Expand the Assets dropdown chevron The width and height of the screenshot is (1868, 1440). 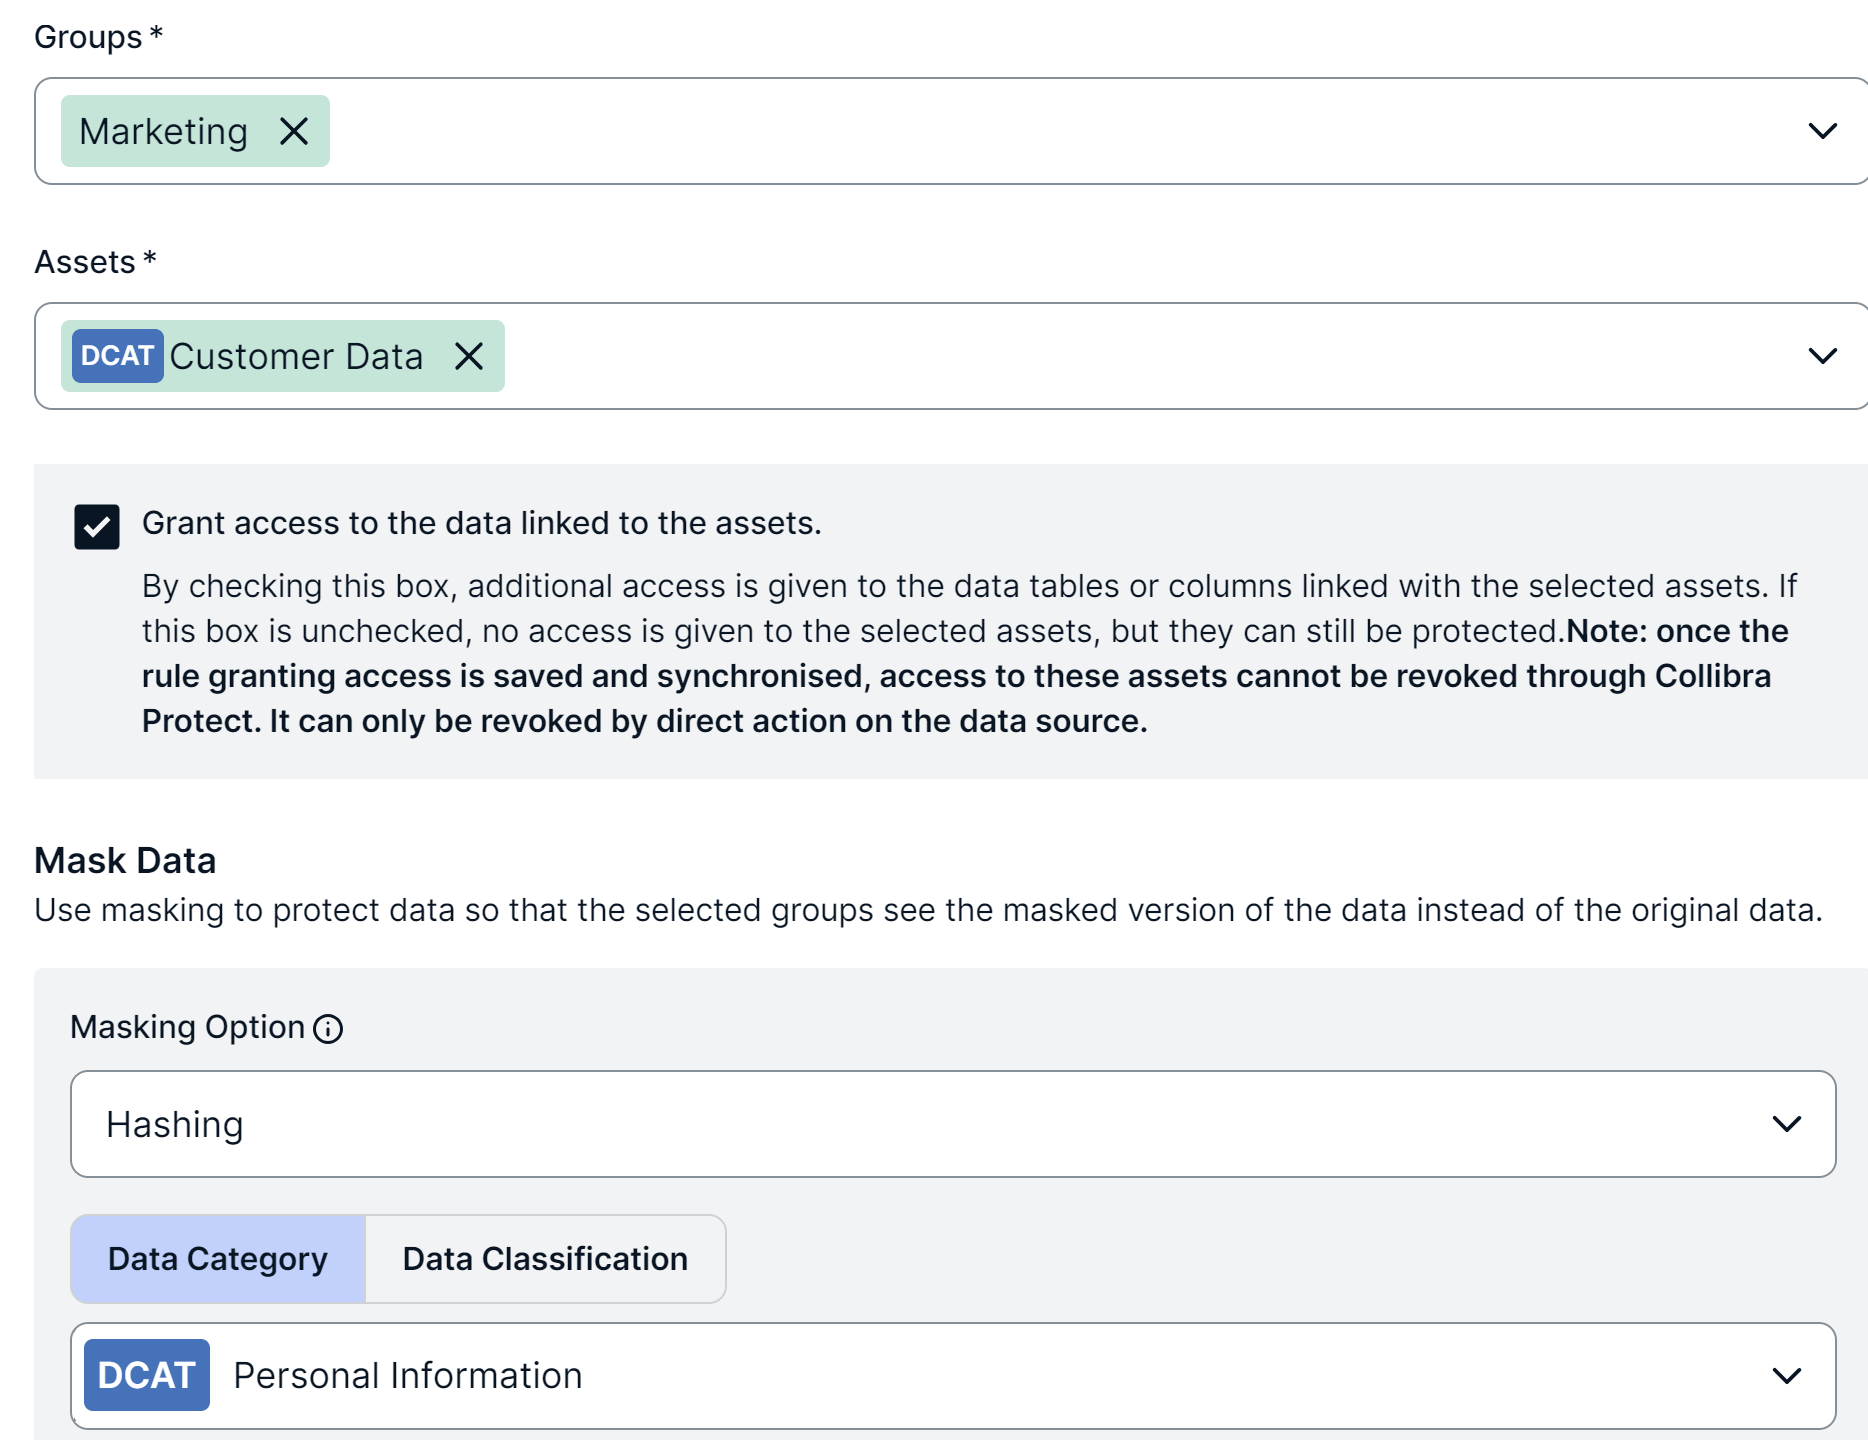point(1822,356)
